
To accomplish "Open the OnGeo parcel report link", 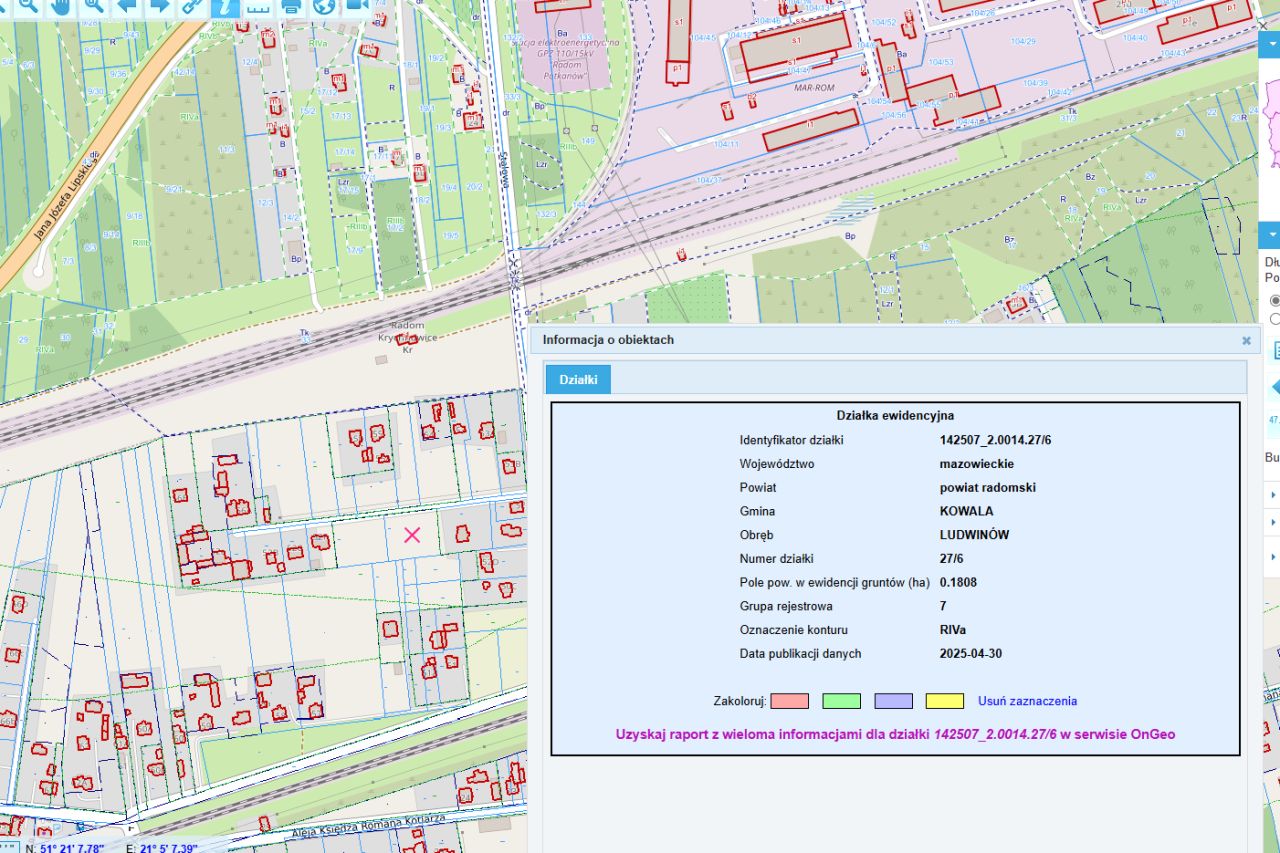I will tap(895, 734).
